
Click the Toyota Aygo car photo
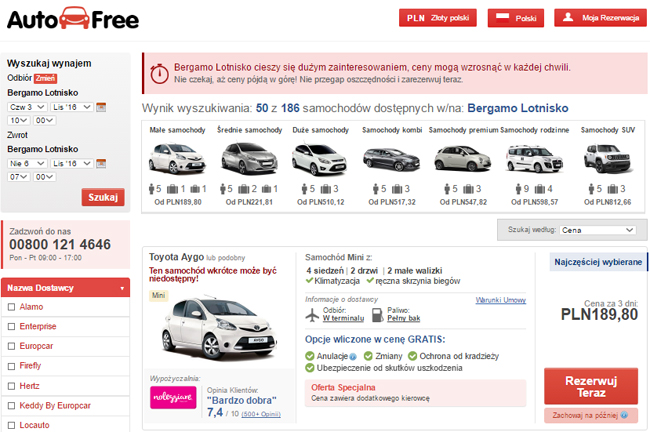(218, 328)
